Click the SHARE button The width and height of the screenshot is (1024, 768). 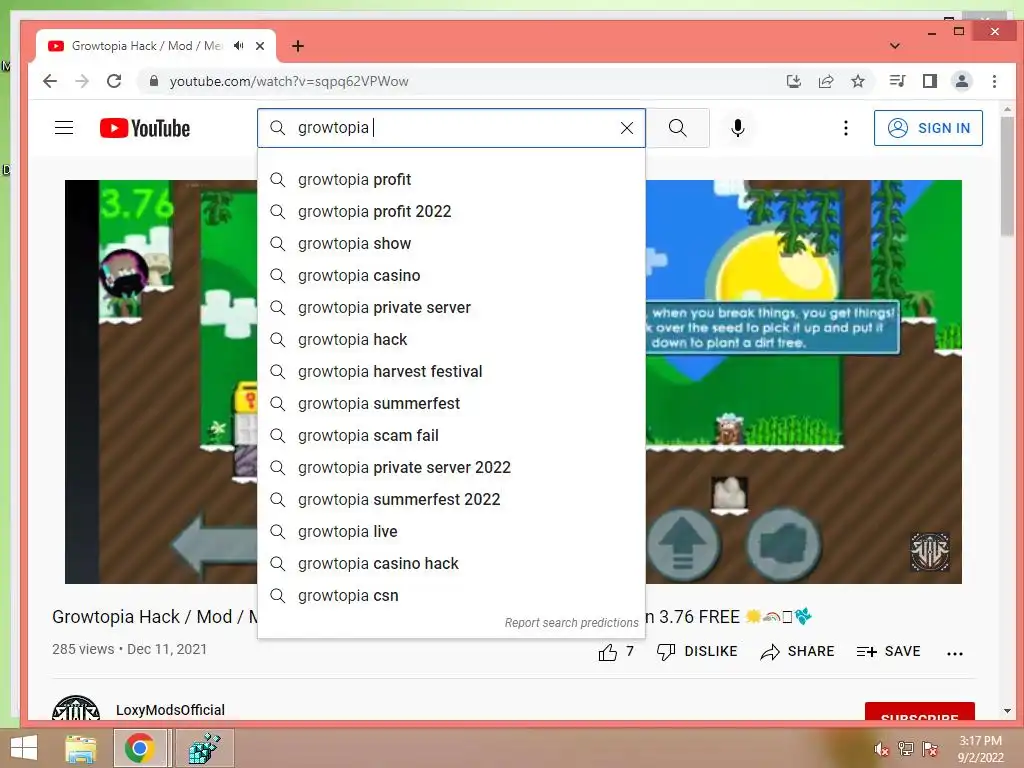pos(797,652)
